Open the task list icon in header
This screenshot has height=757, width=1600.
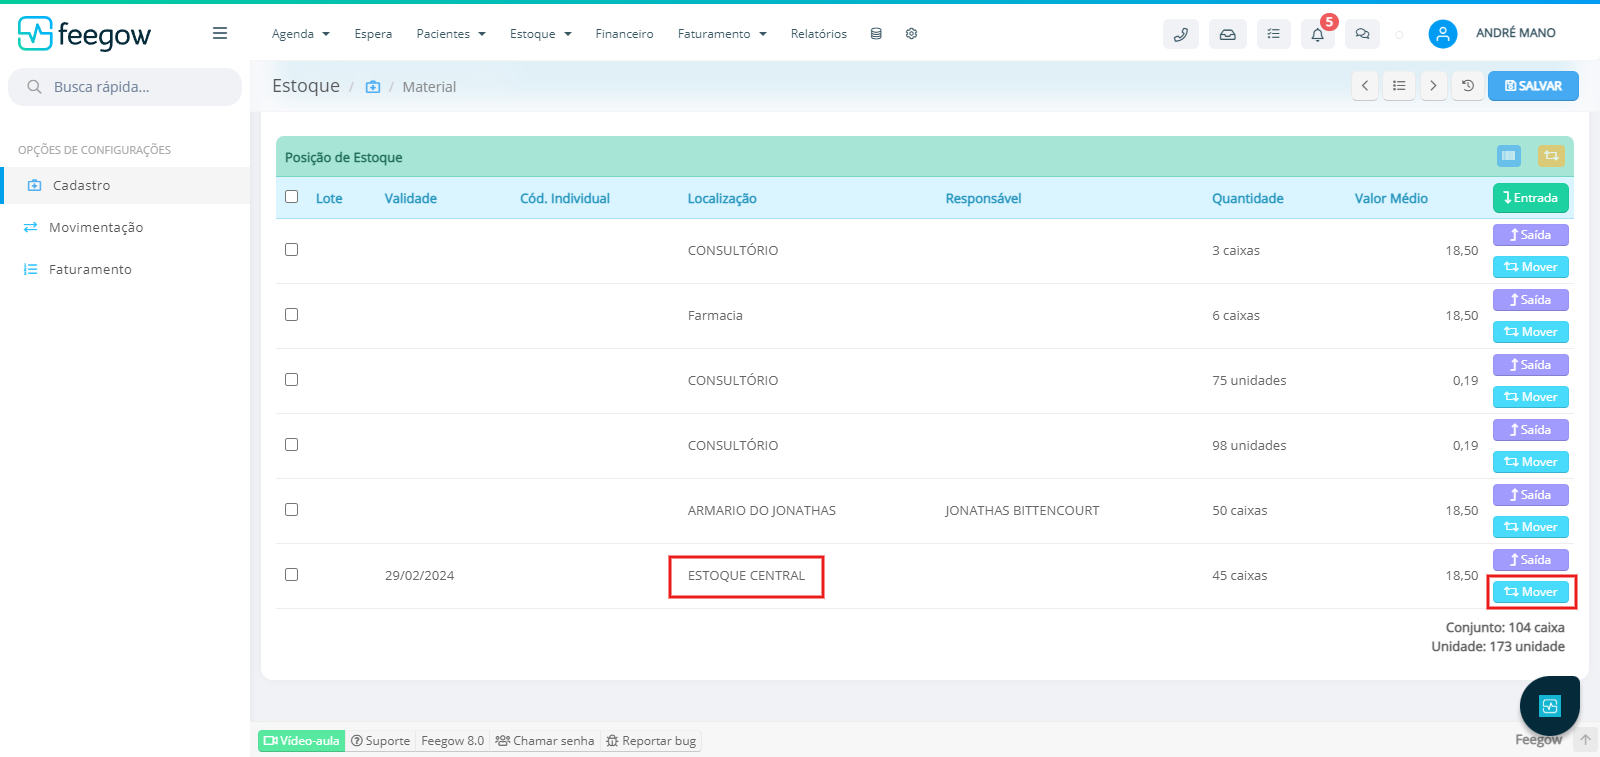pos(1273,34)
